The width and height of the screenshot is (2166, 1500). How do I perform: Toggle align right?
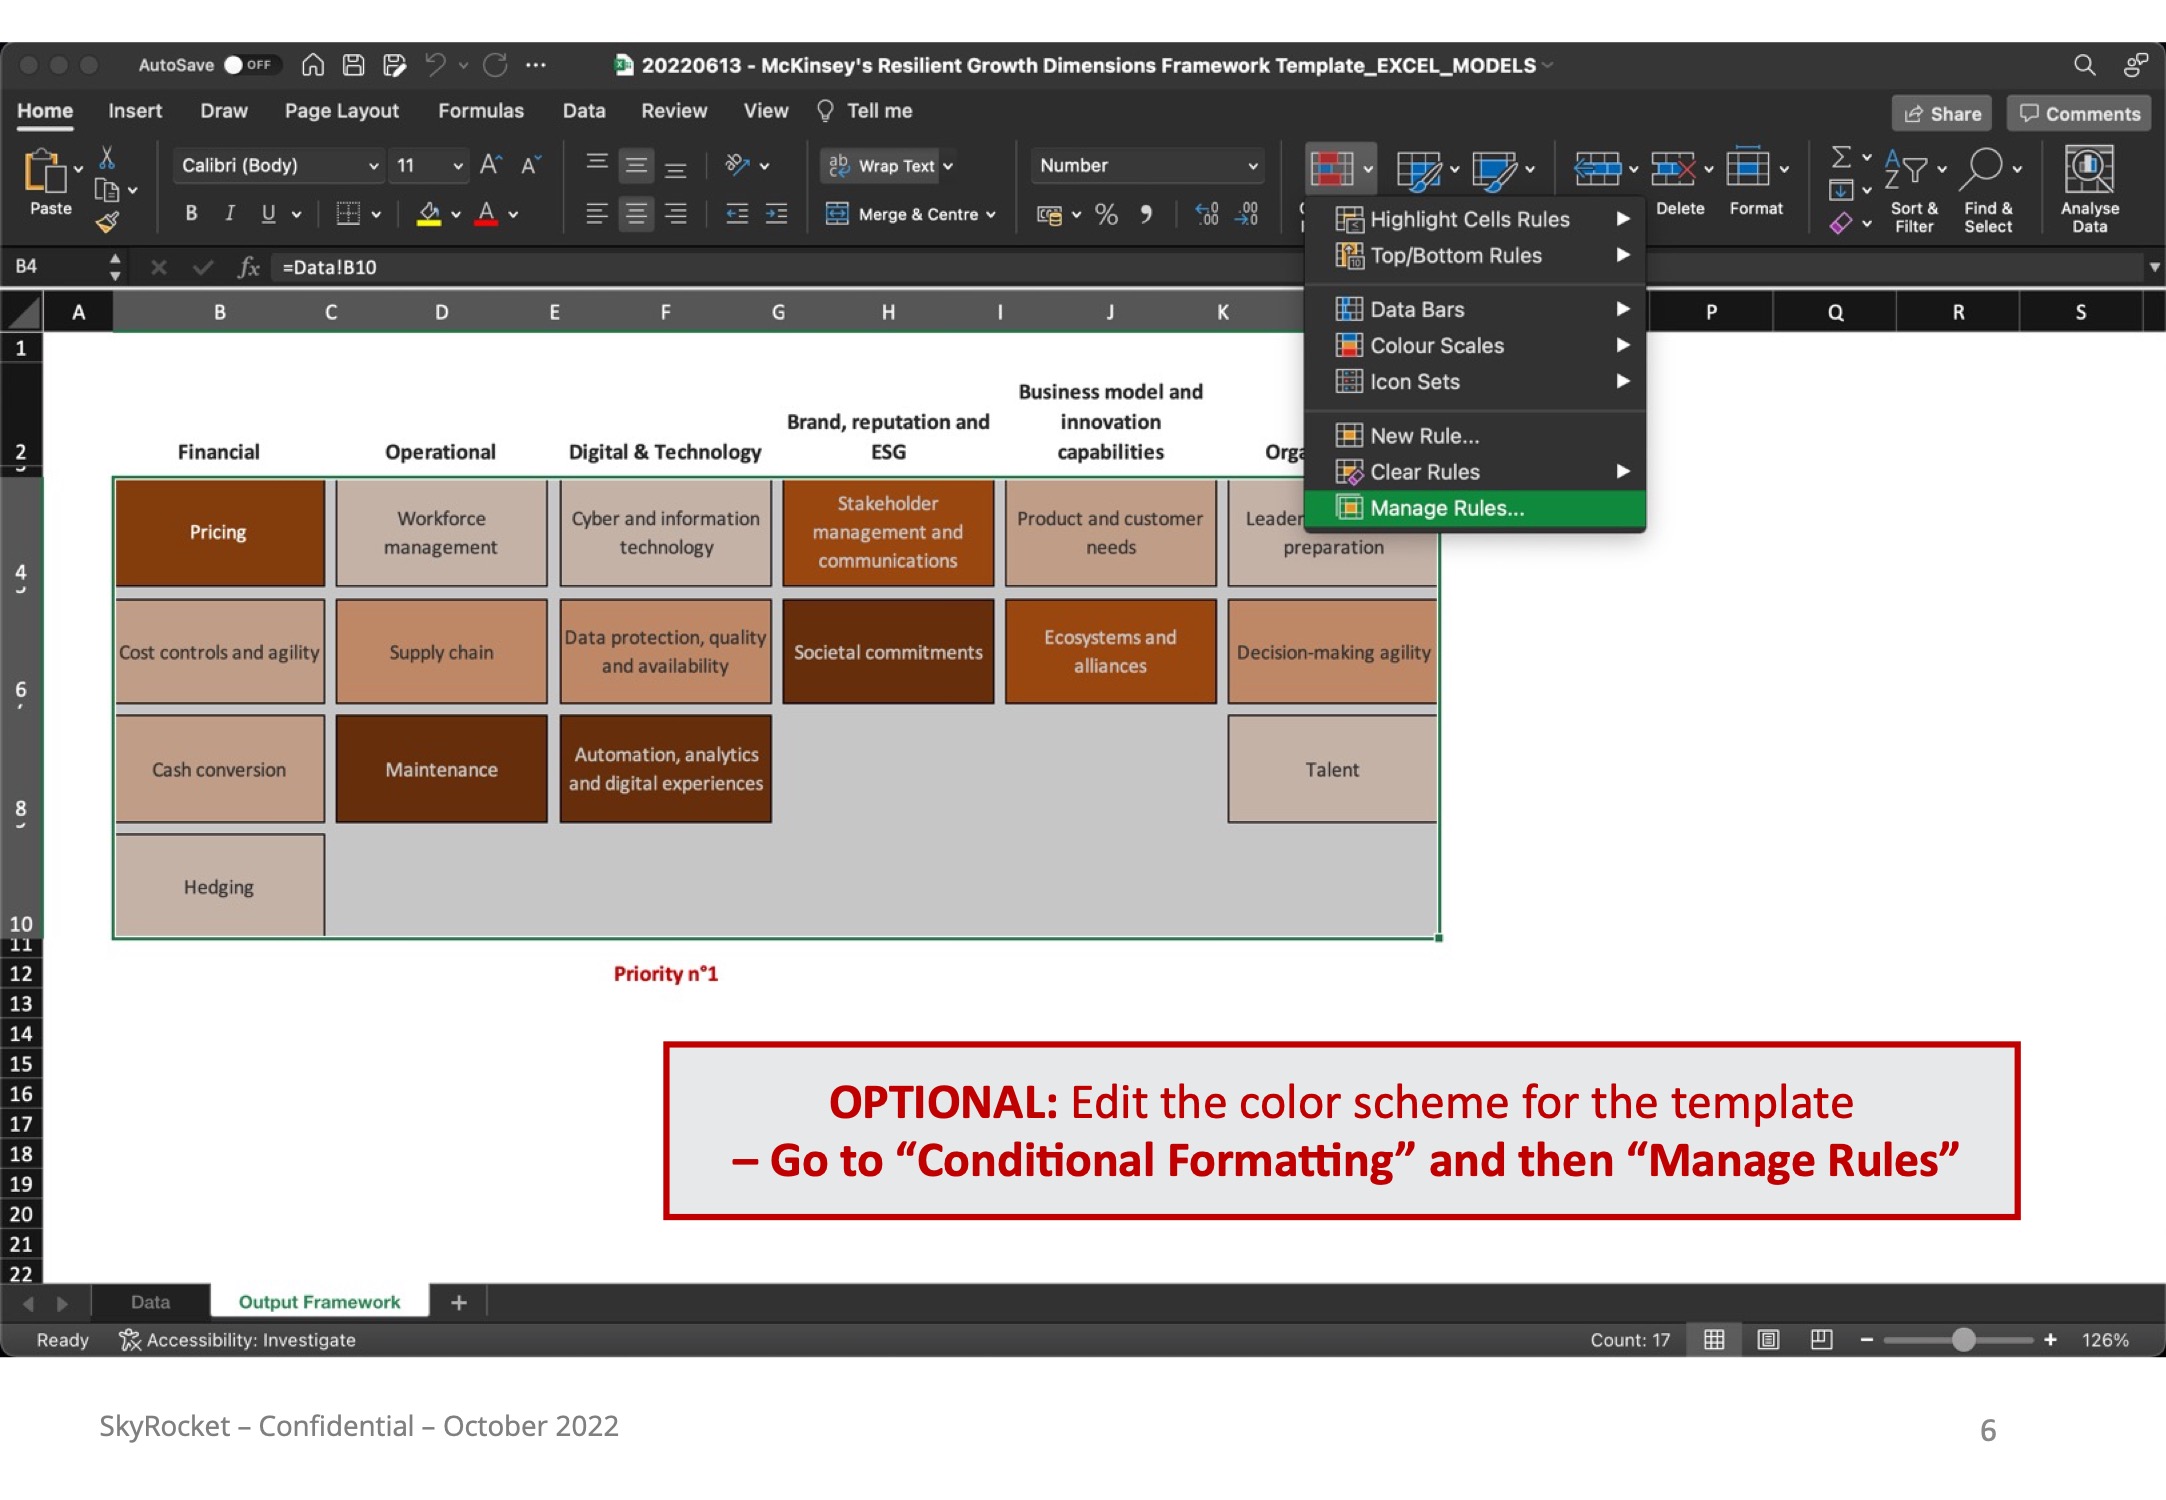(x=676, y=214)
